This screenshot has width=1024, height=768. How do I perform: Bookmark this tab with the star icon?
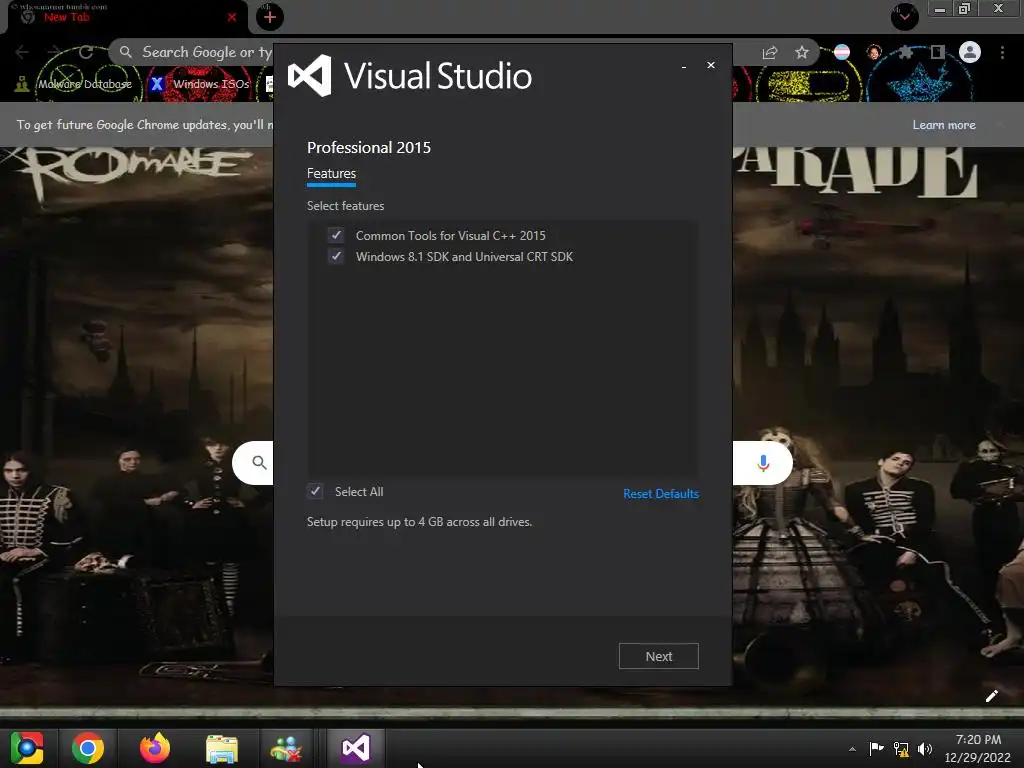point(802,52)
